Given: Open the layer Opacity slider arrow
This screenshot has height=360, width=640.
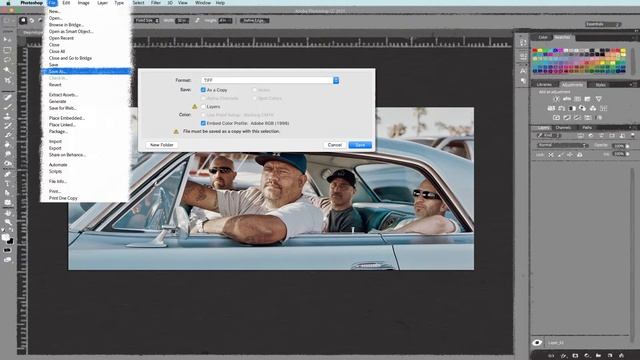Looking at the screenshot, I should 627,146.
